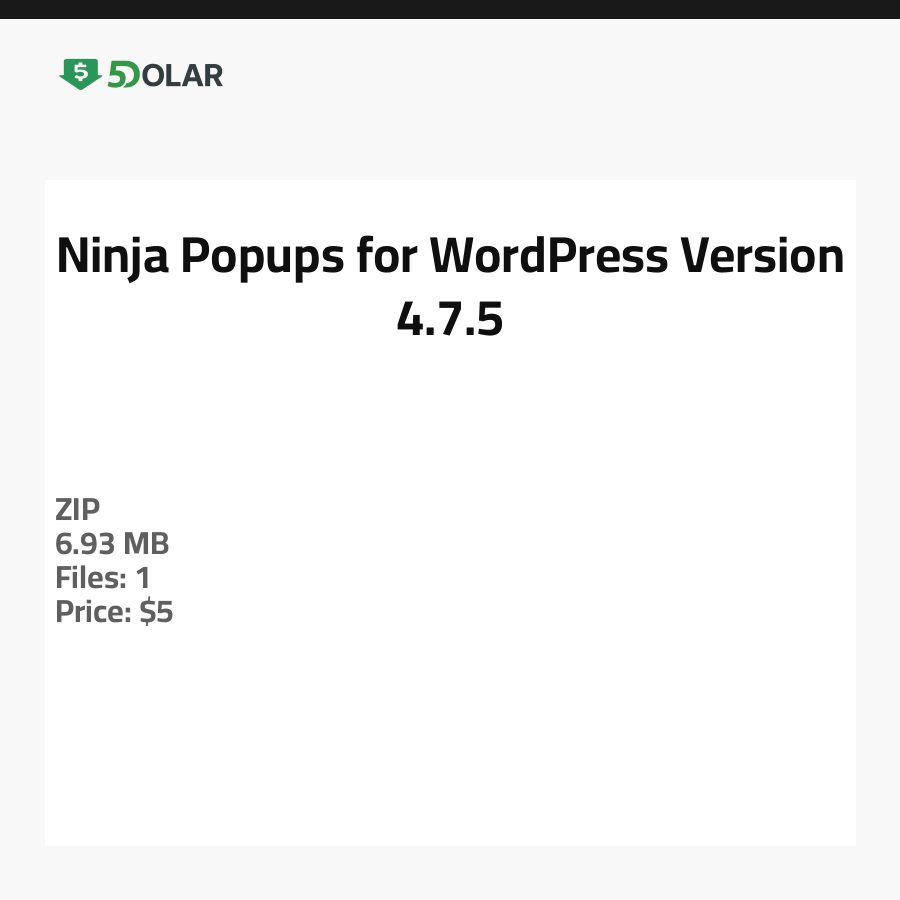Screen dimensions: 900x900
Task: Click the green dollar download arrow icon
Action: click(x=80, y=74)
